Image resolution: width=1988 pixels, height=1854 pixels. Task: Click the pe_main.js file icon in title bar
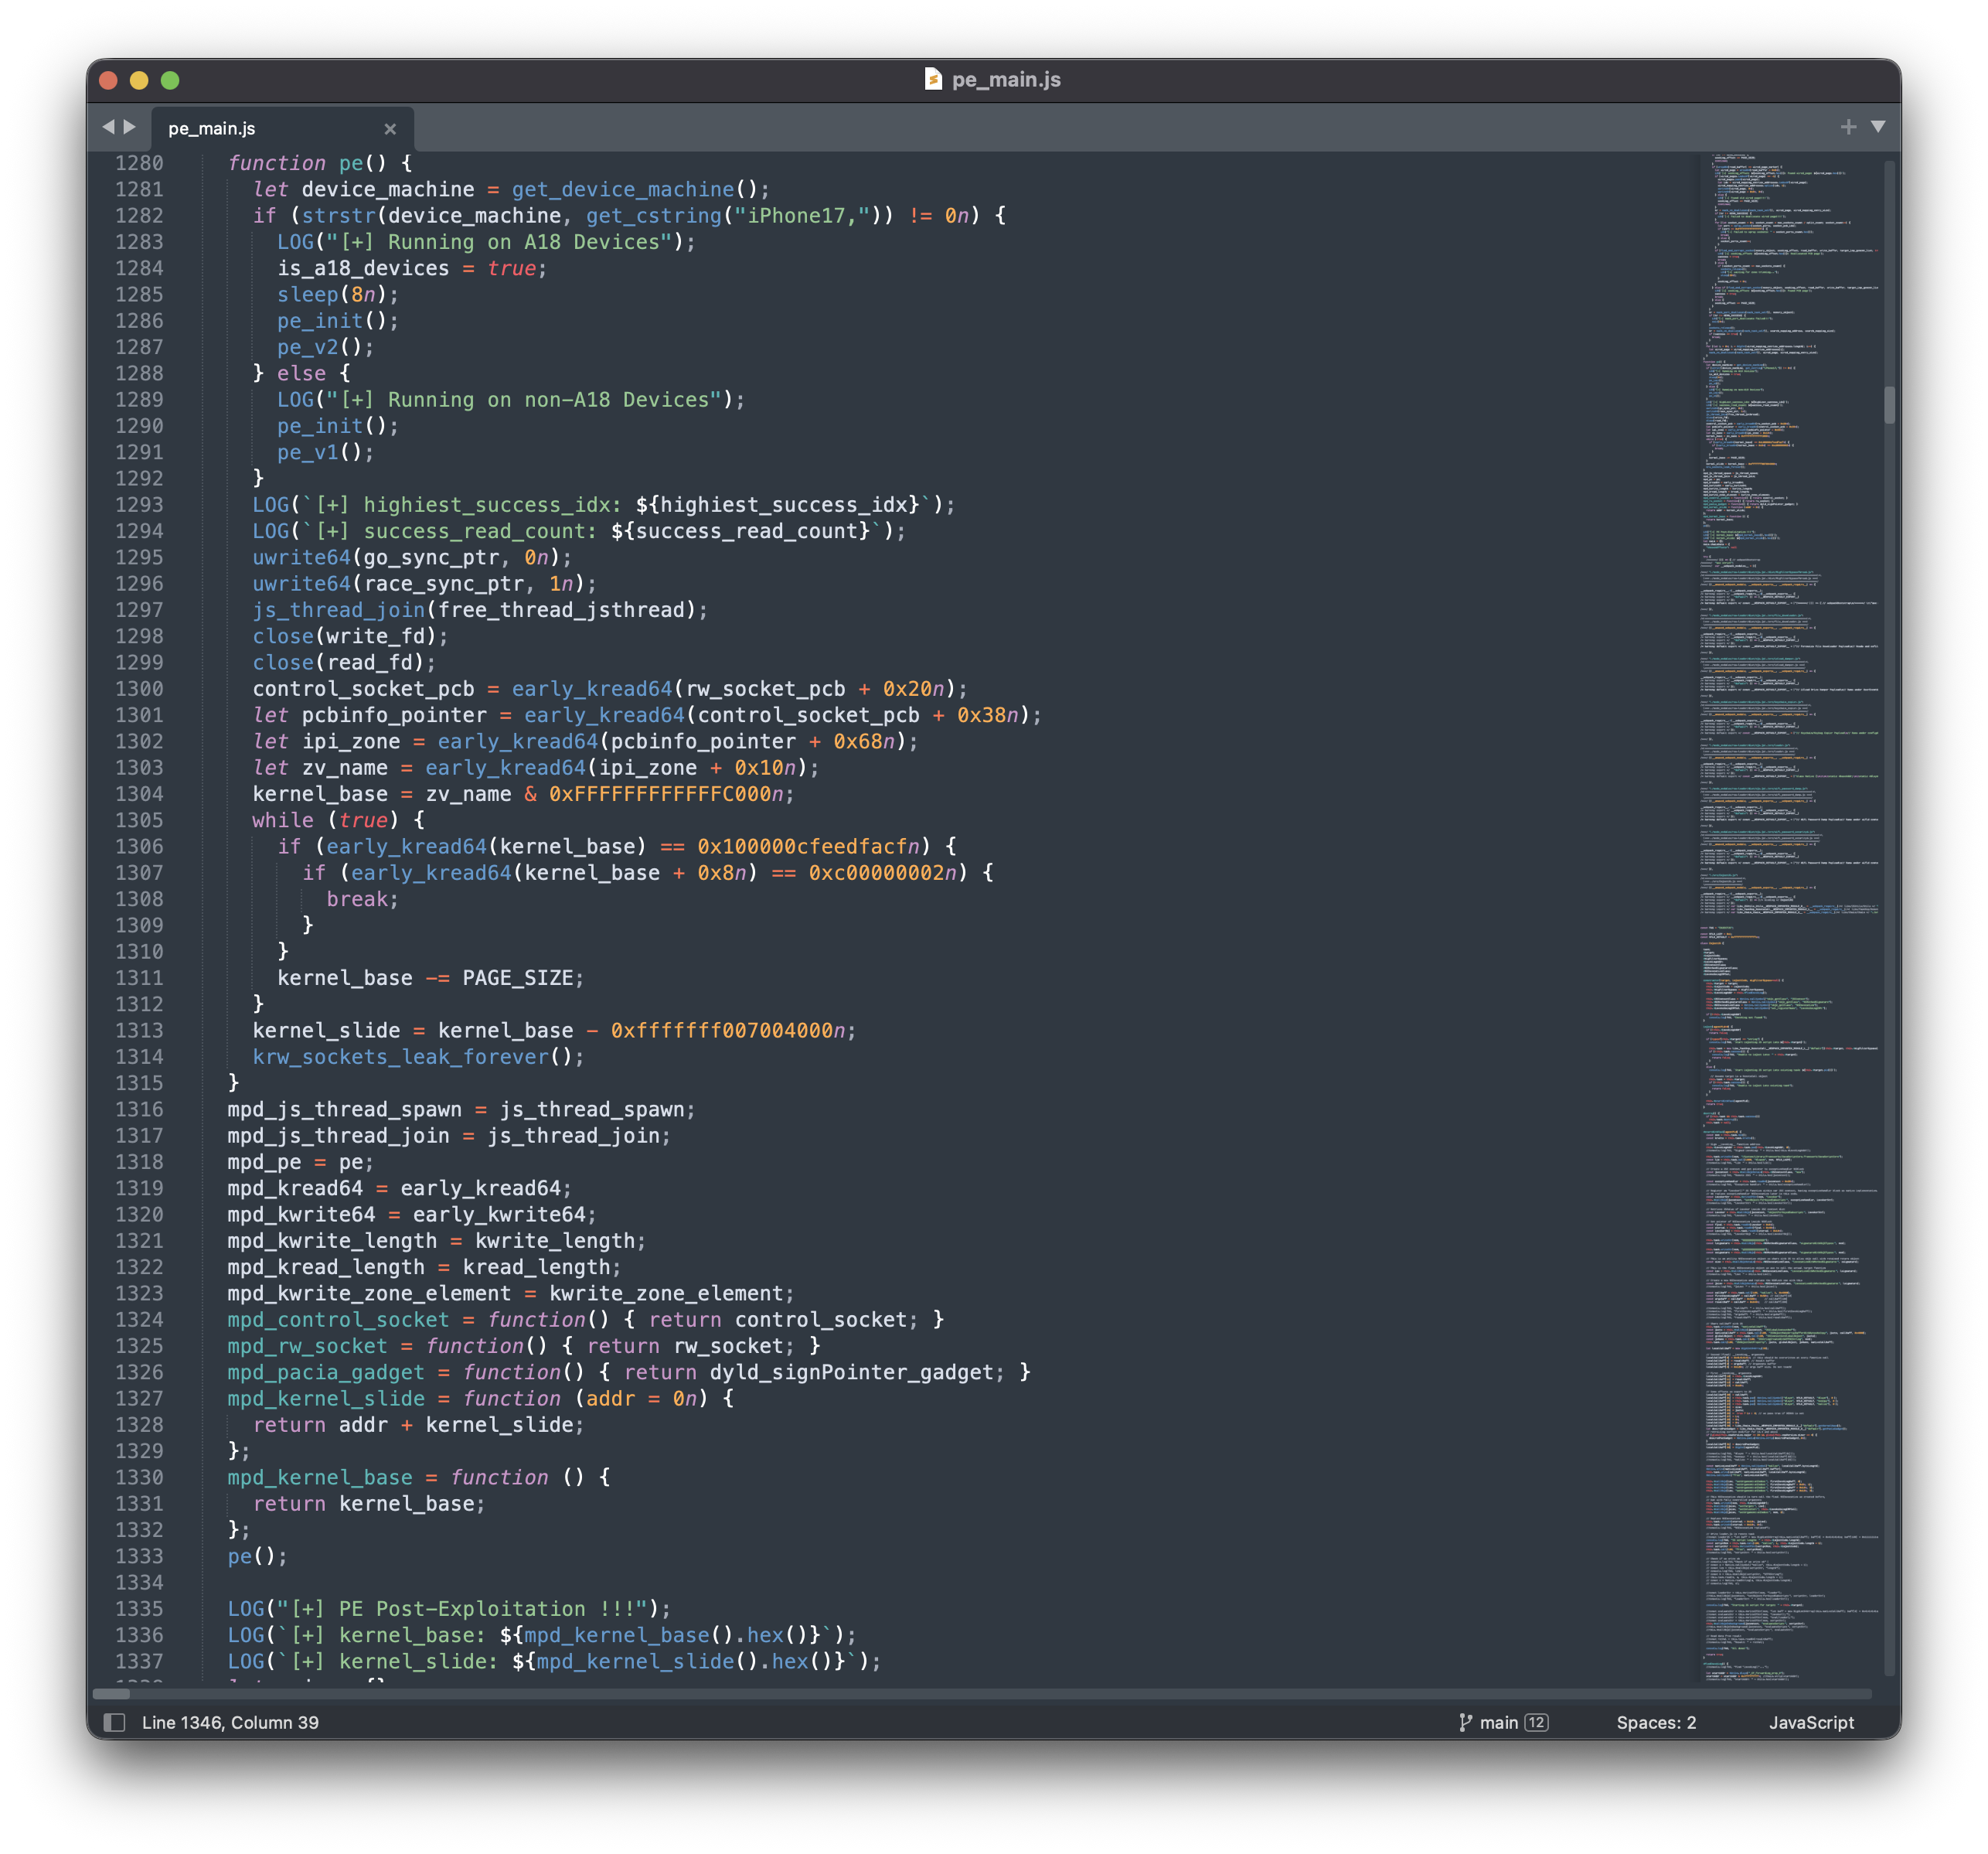point(933,80)
